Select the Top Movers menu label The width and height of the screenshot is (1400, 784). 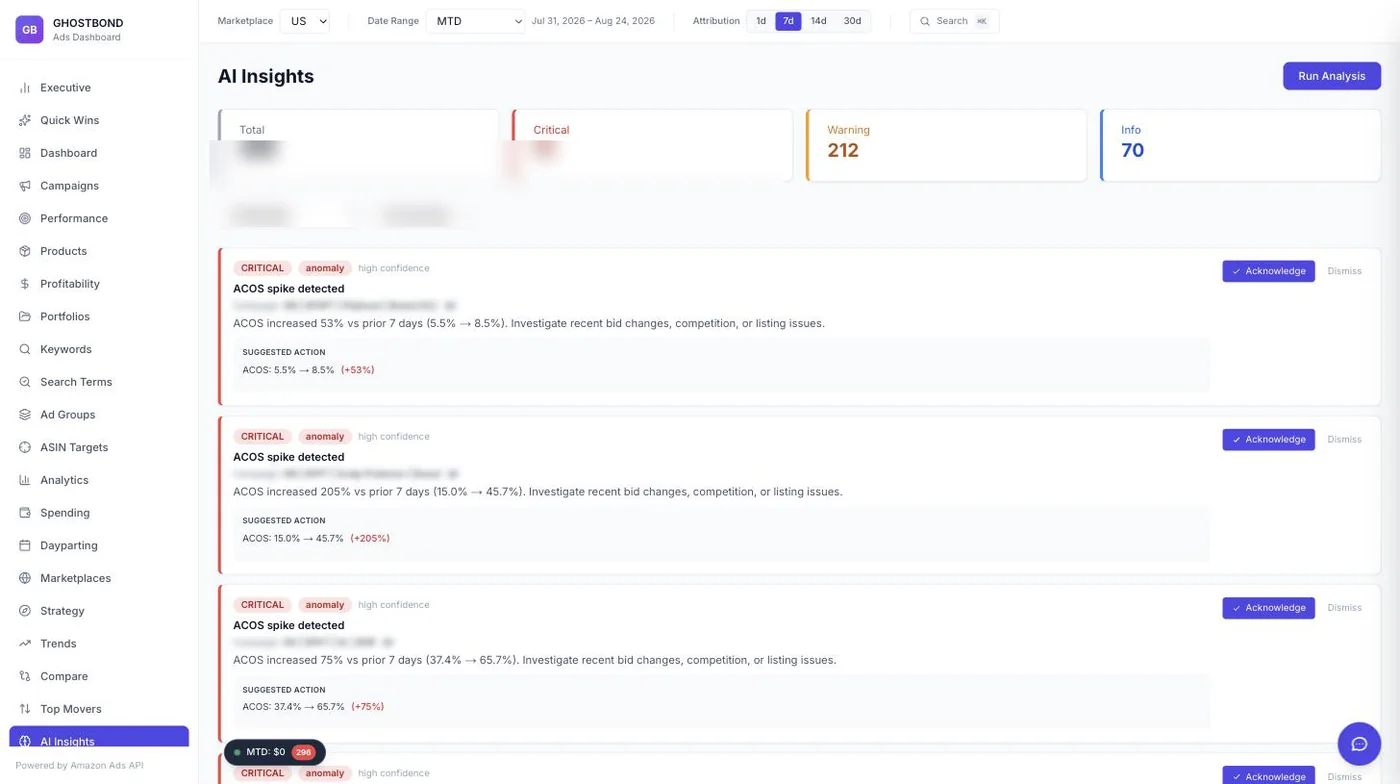[x=71, y=709]
